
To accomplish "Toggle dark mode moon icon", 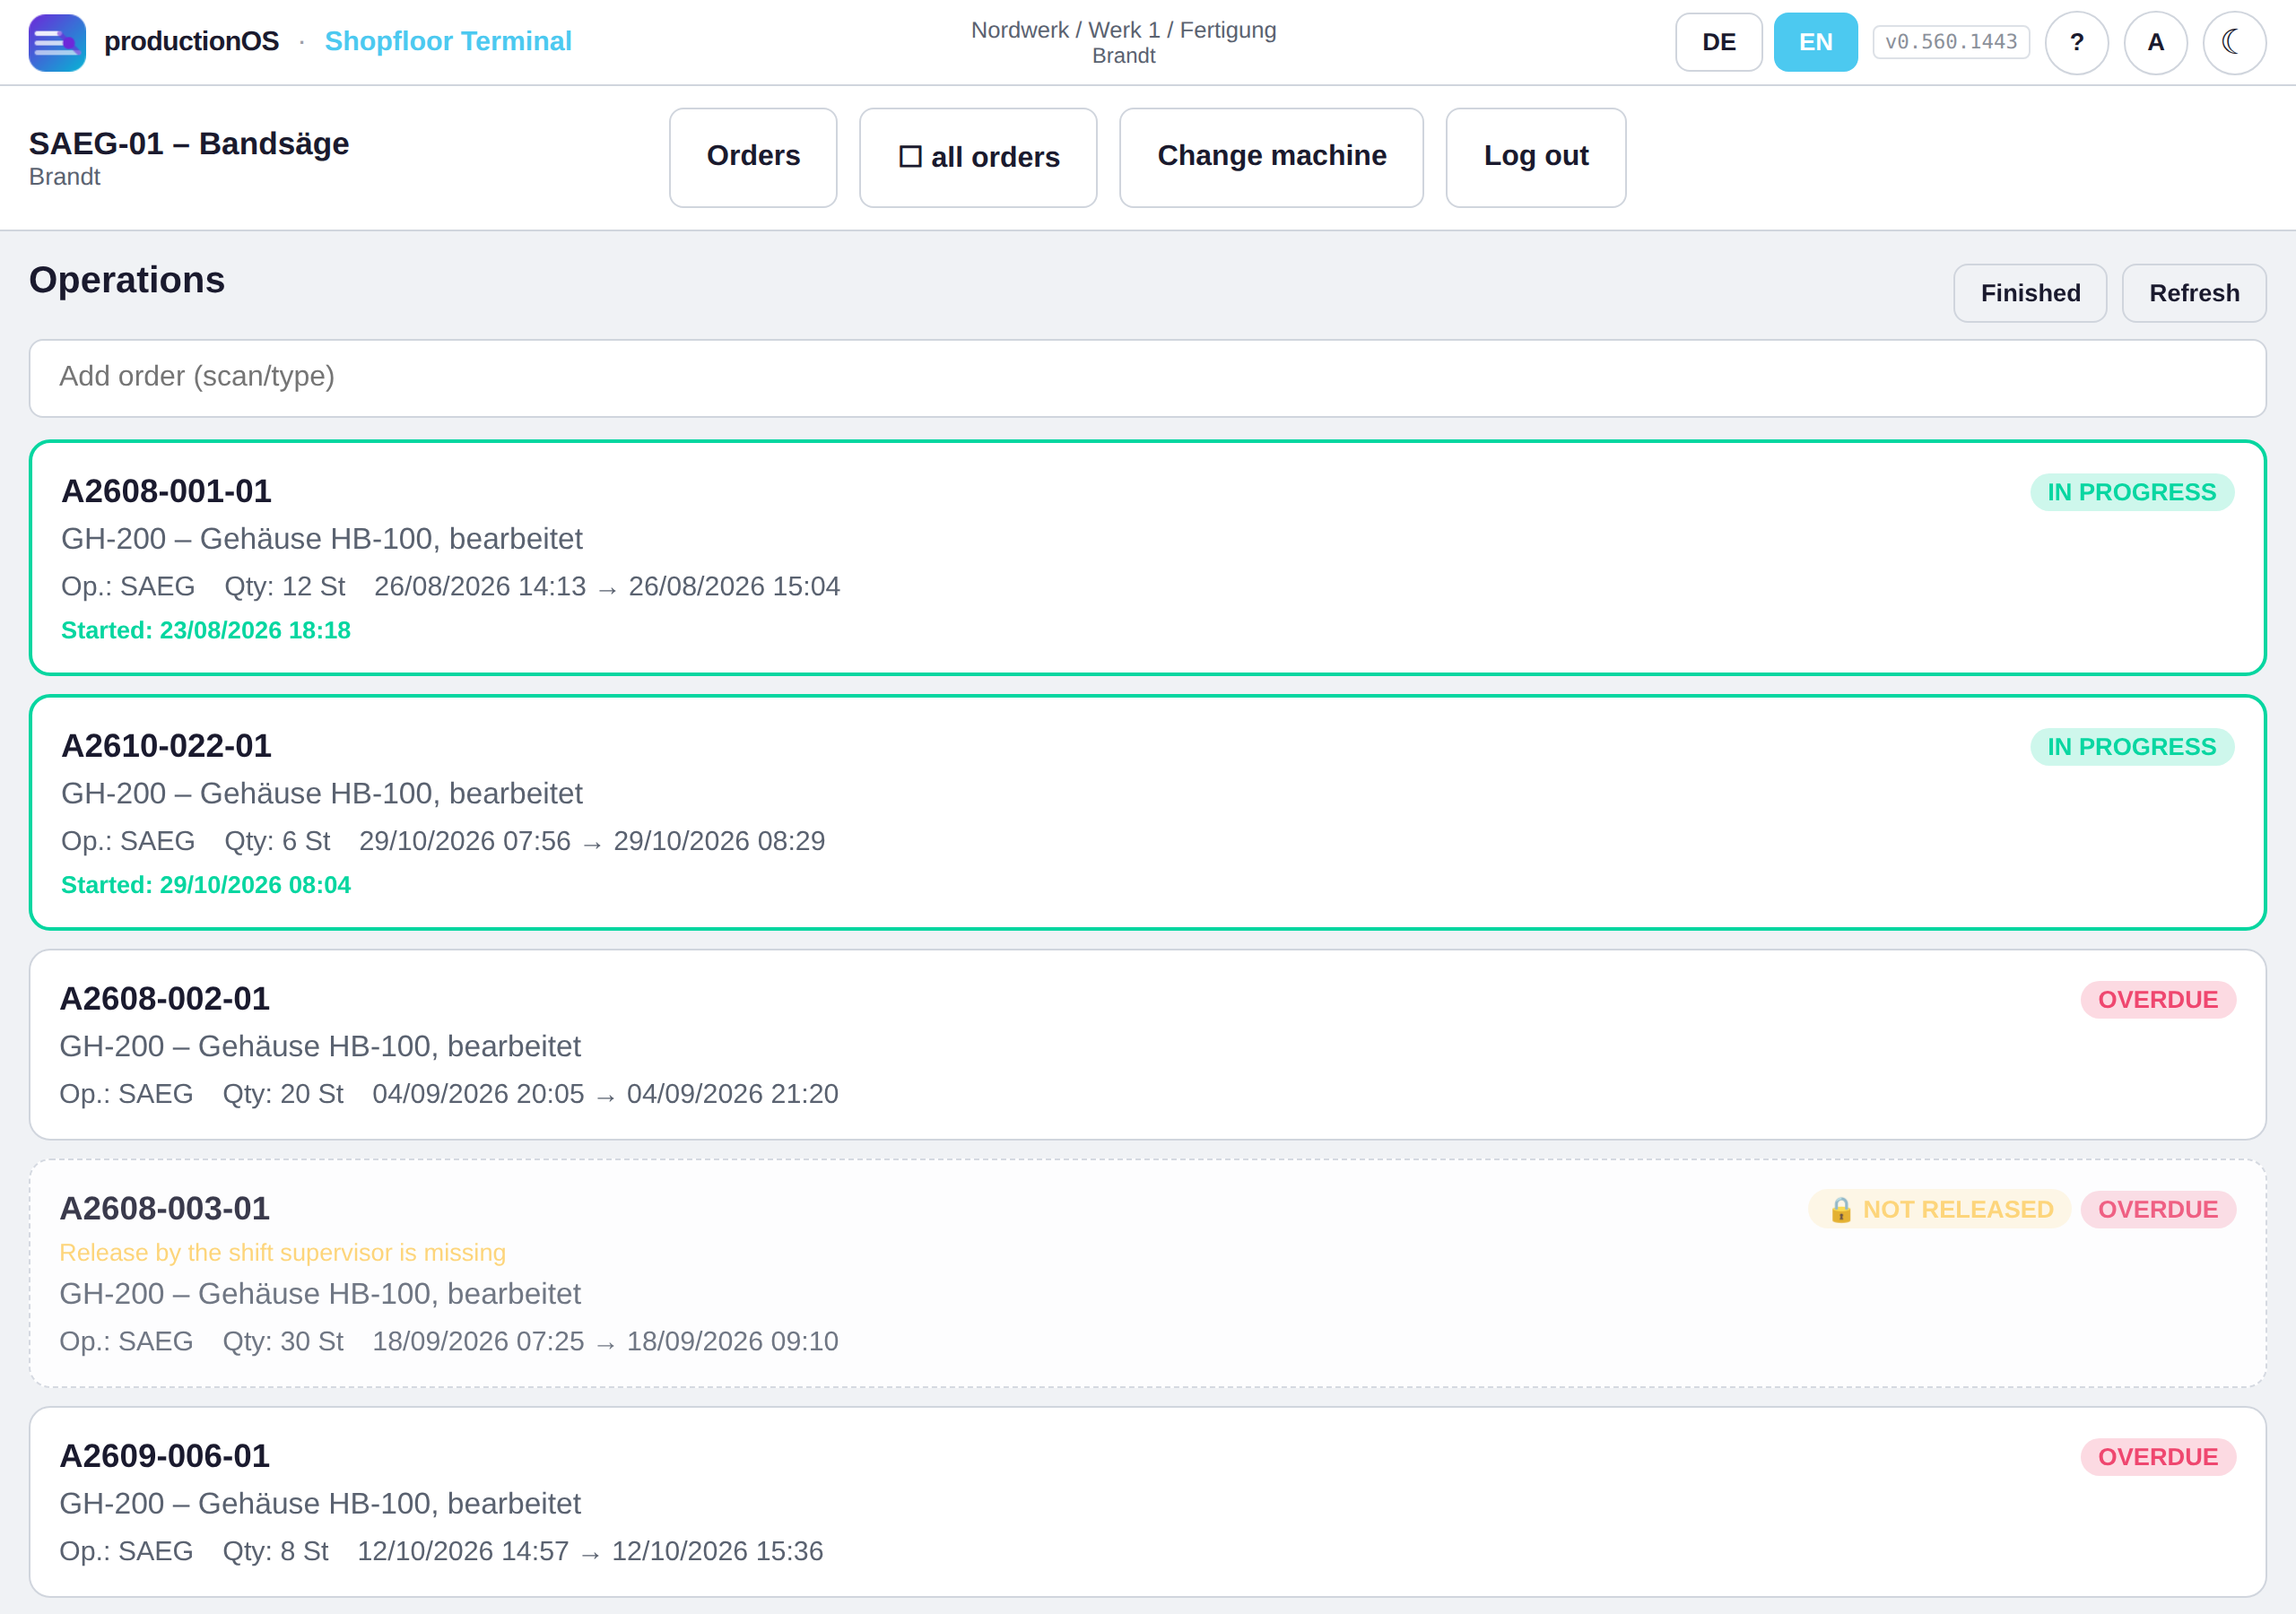I will pyautogui.click(x=2235, y=43).
